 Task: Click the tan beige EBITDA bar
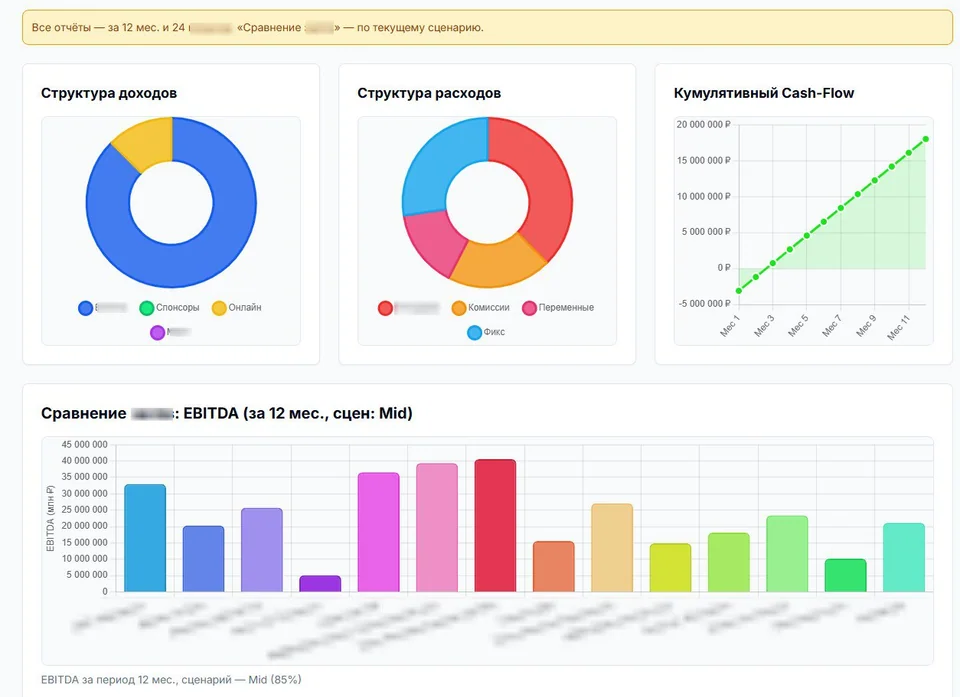[612, 548]
